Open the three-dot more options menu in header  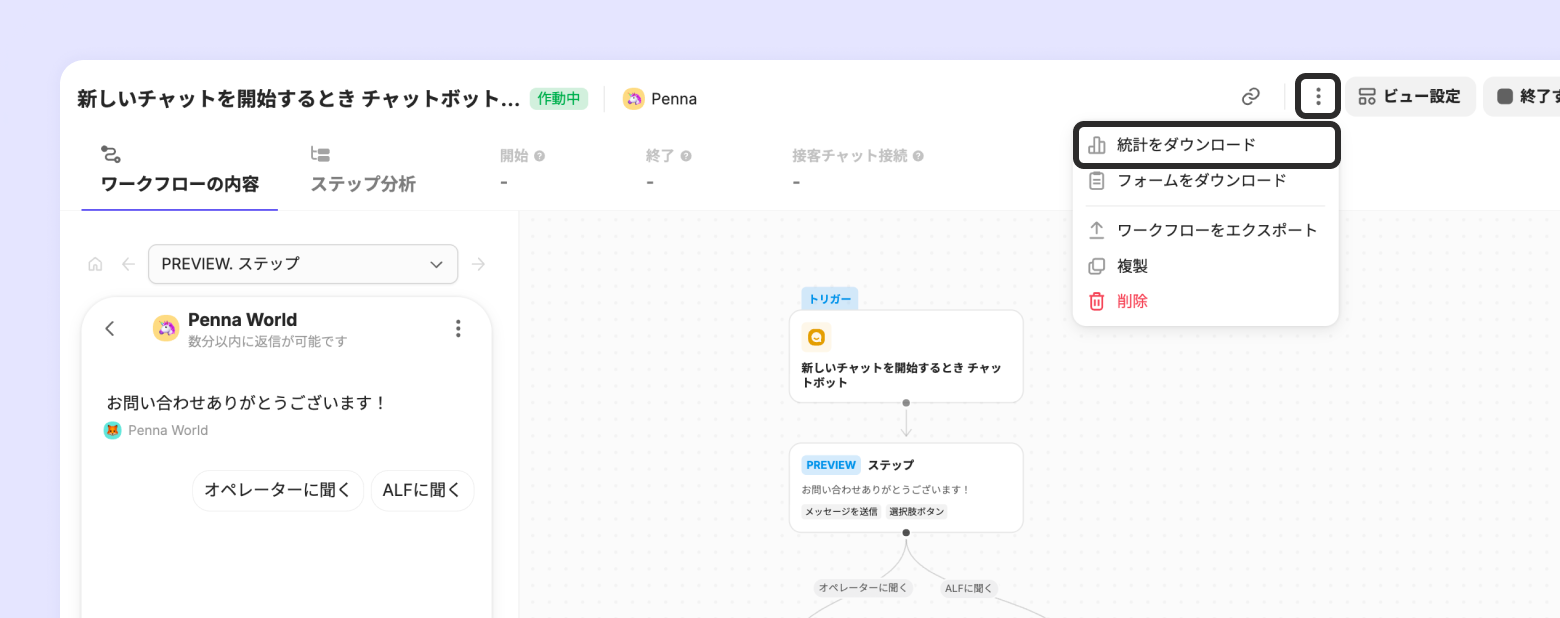[x=1318, y=97]
